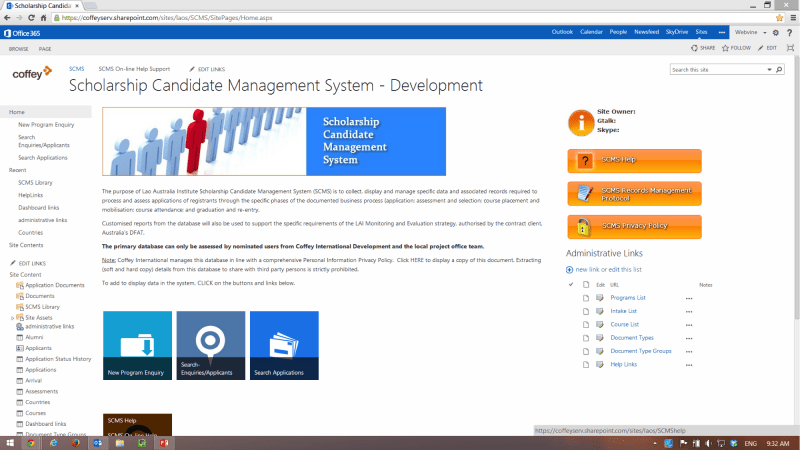
Task: Open the Programs List link
Action: pyautogui.click(x=628, y=297)
